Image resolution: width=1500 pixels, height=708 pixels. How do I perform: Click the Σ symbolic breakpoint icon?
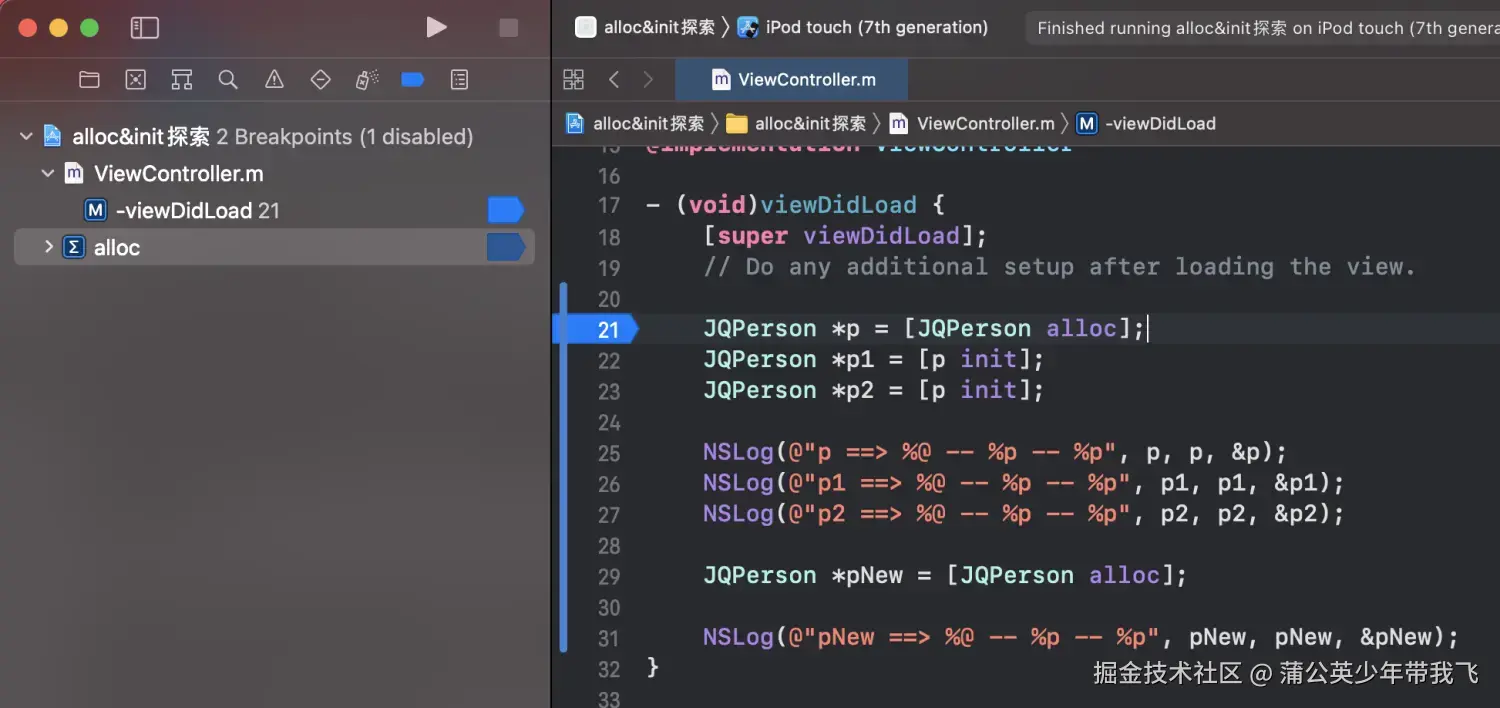click(73, 247)
